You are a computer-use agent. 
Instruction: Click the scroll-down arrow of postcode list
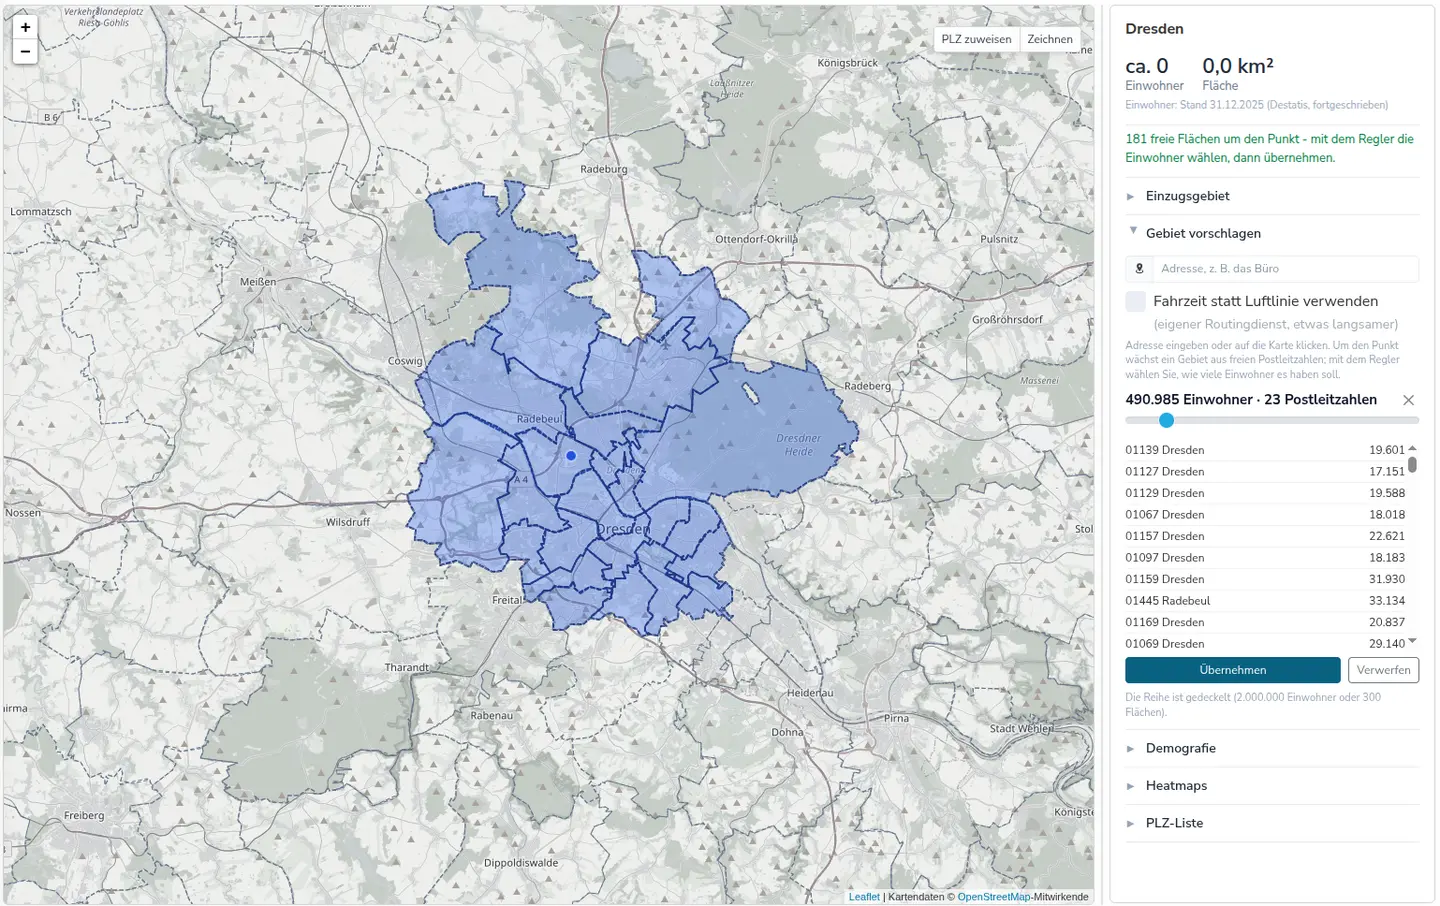(1412, 641)
